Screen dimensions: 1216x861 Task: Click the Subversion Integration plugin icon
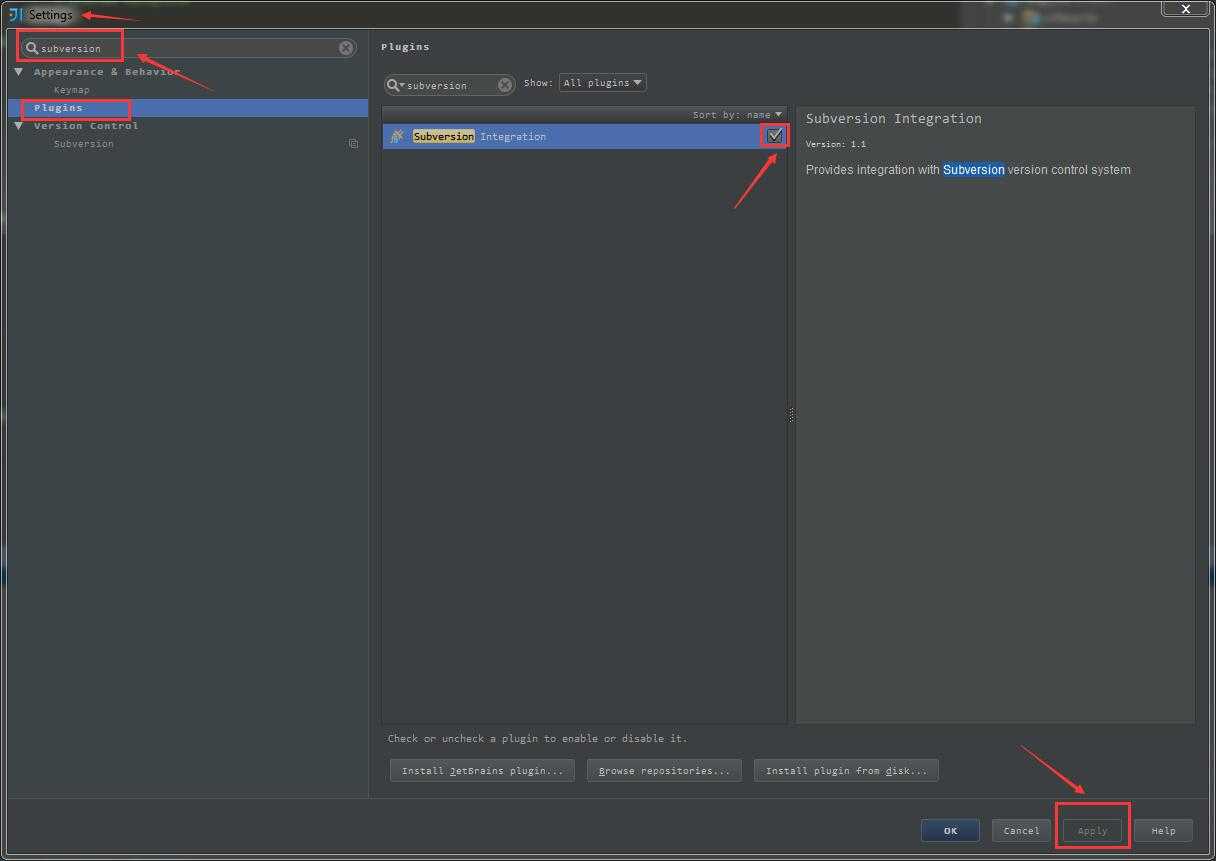[397, 136]
